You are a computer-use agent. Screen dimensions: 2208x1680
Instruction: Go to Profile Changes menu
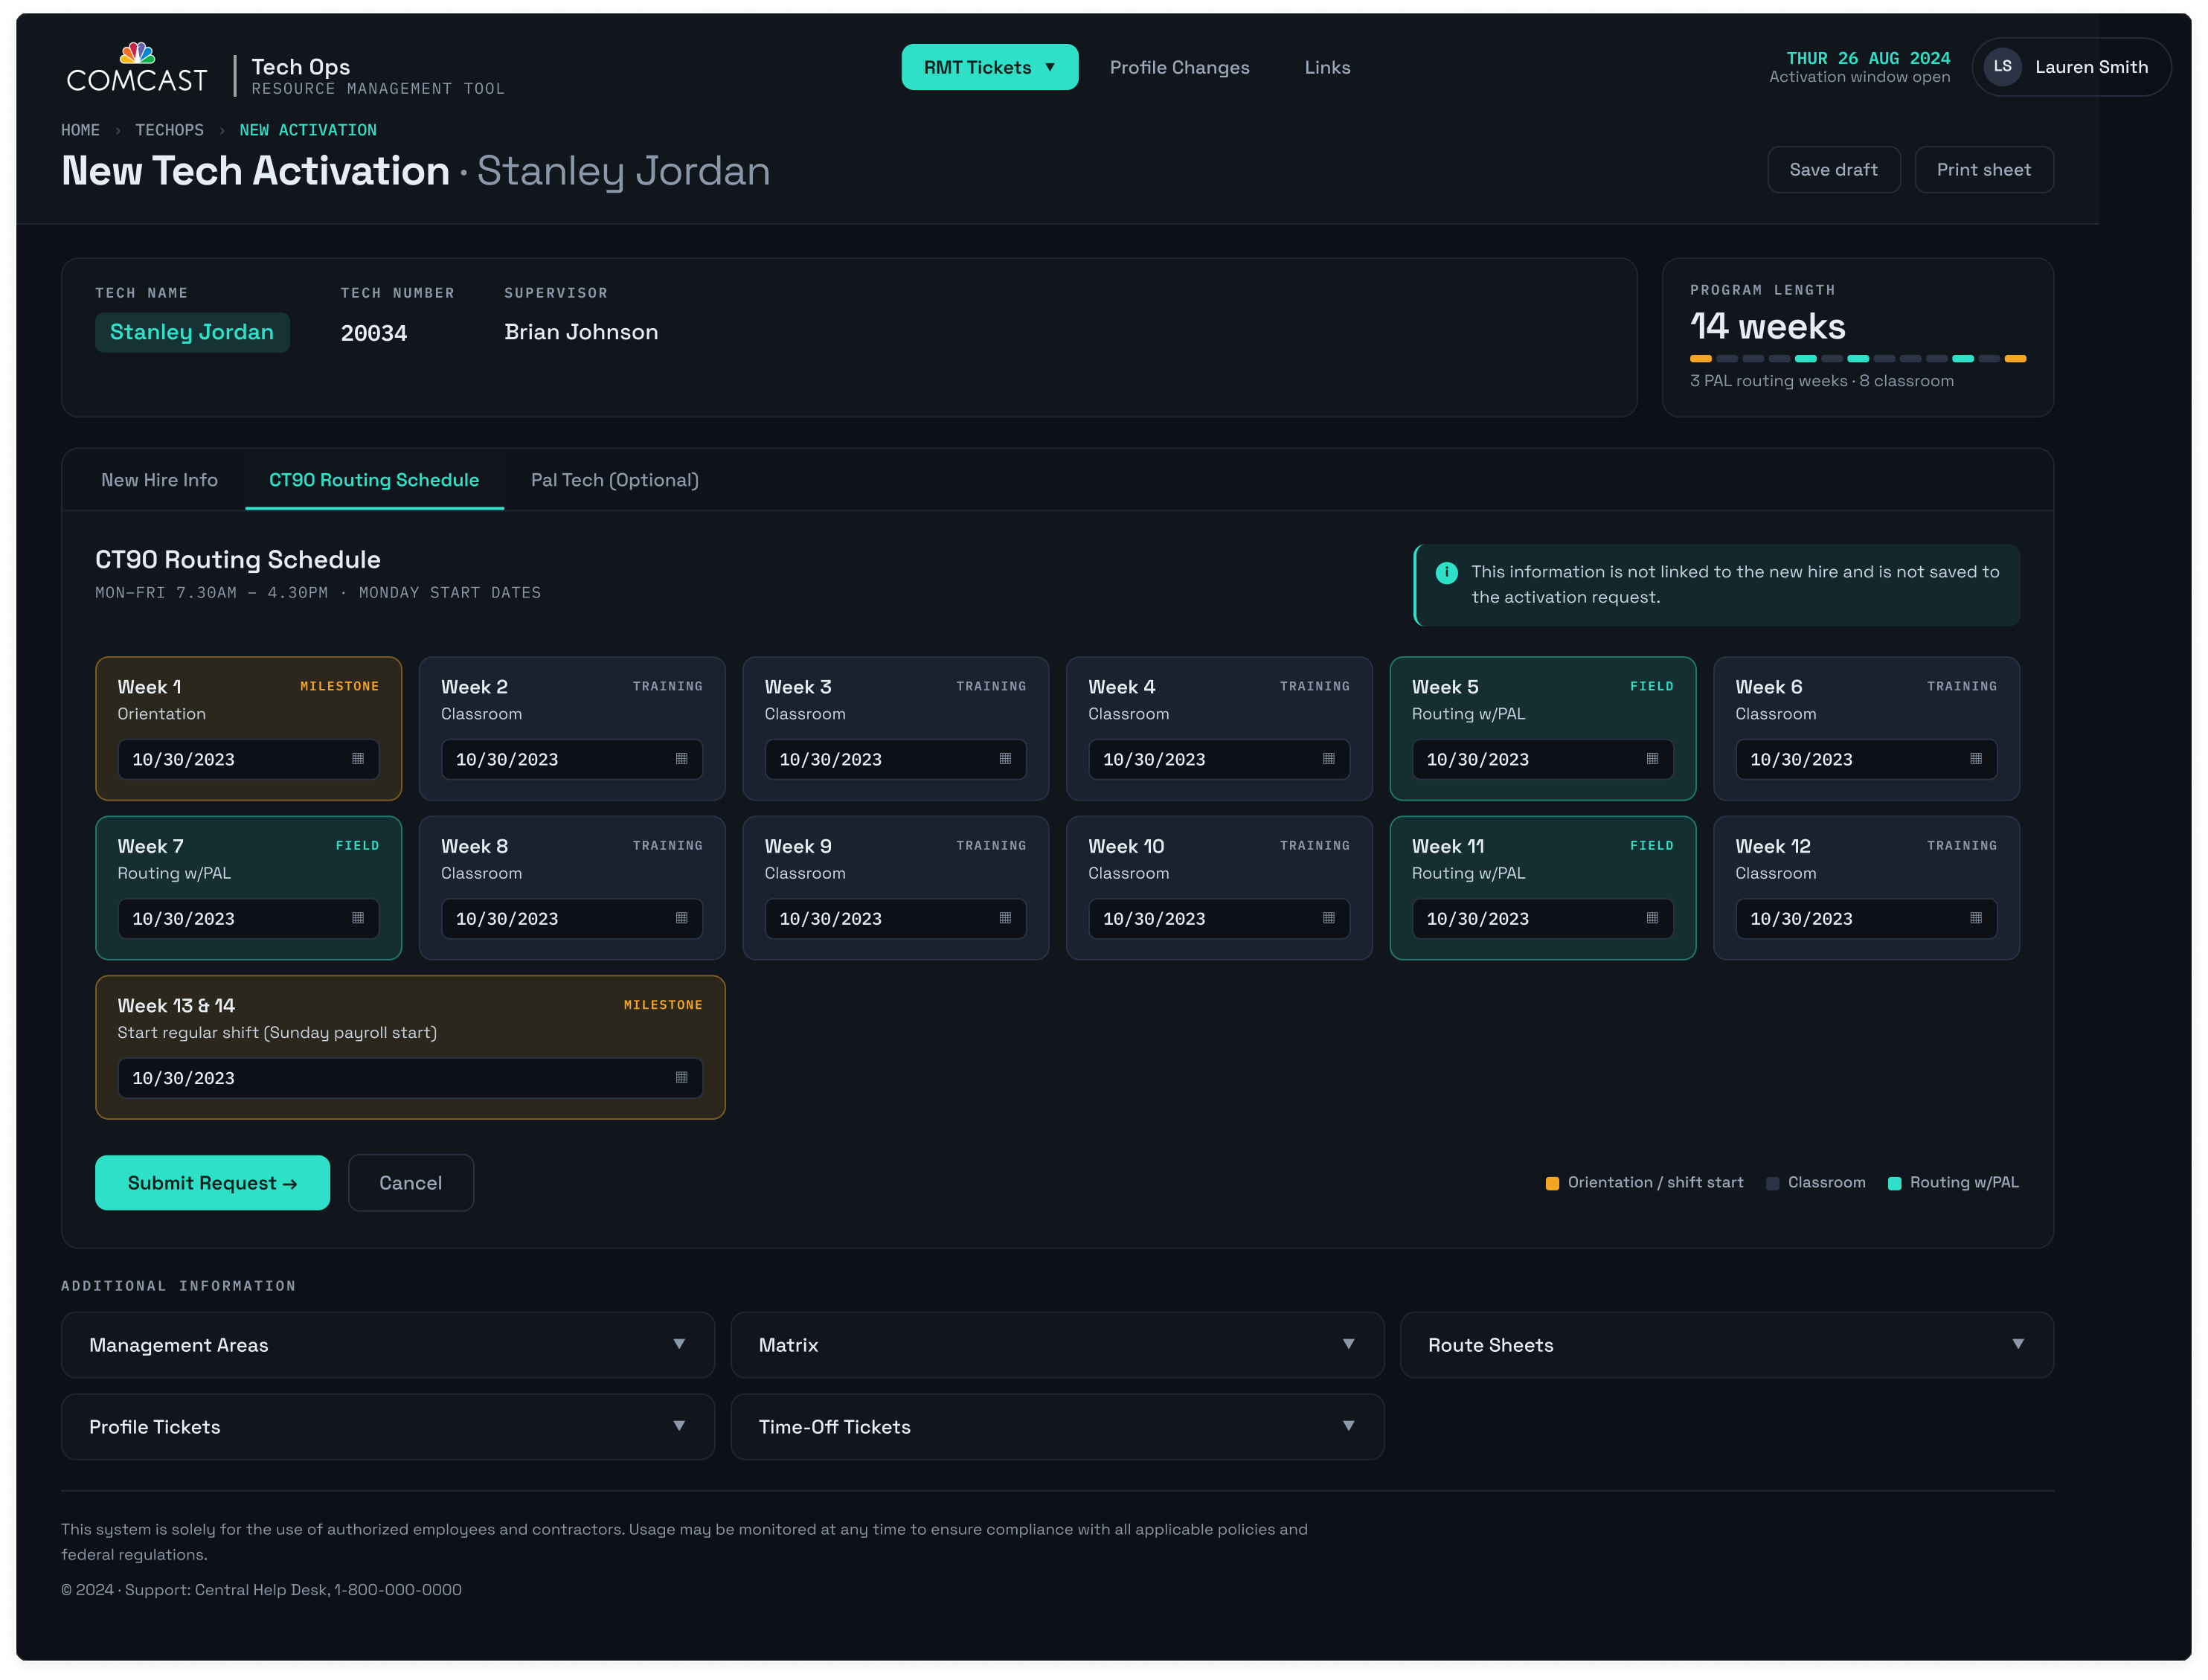pyautogui.click(x=1179, y=67)
